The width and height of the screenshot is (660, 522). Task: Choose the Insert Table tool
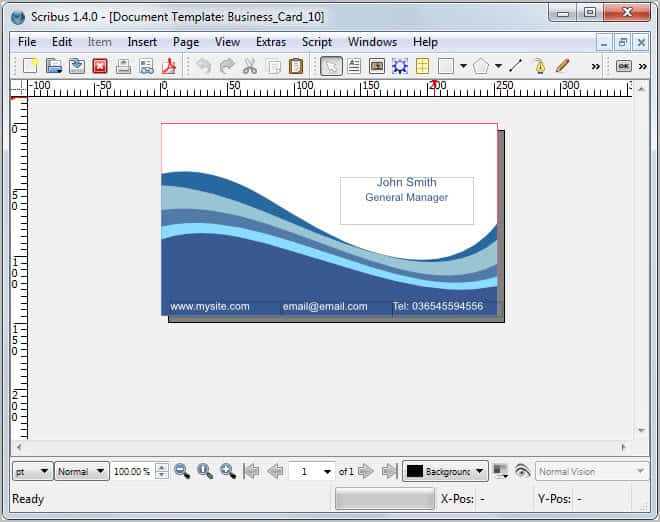coord(422,66)
